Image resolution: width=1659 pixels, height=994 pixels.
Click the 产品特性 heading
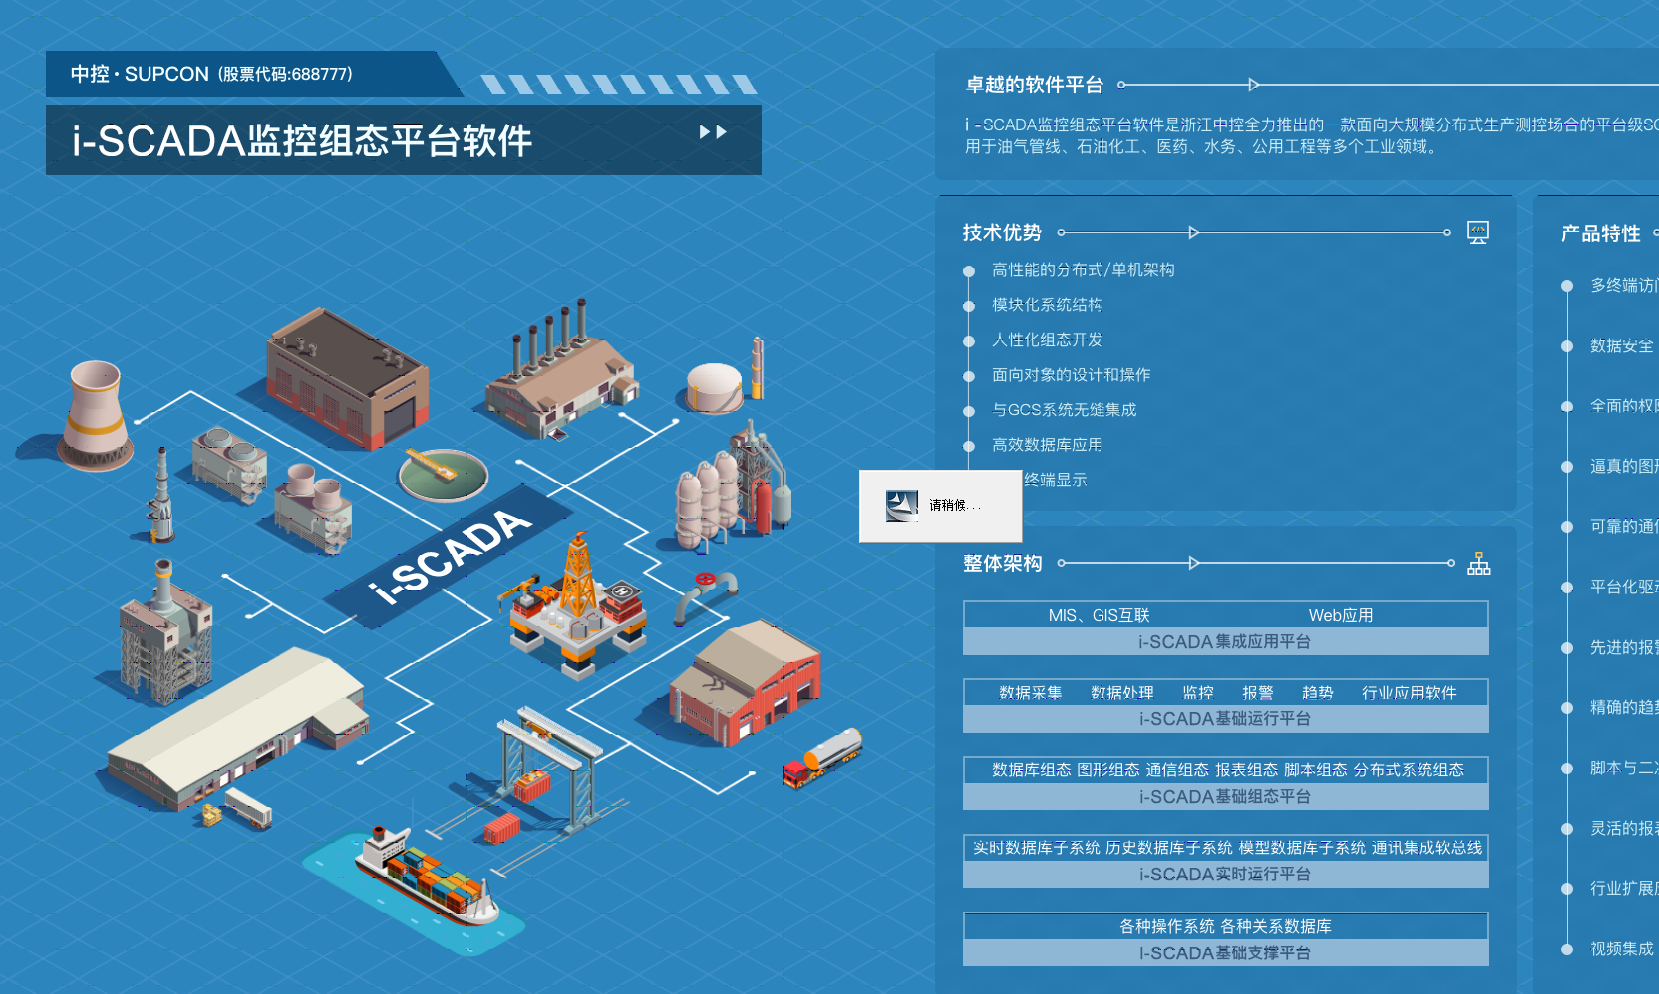(x=1600, y=234)
